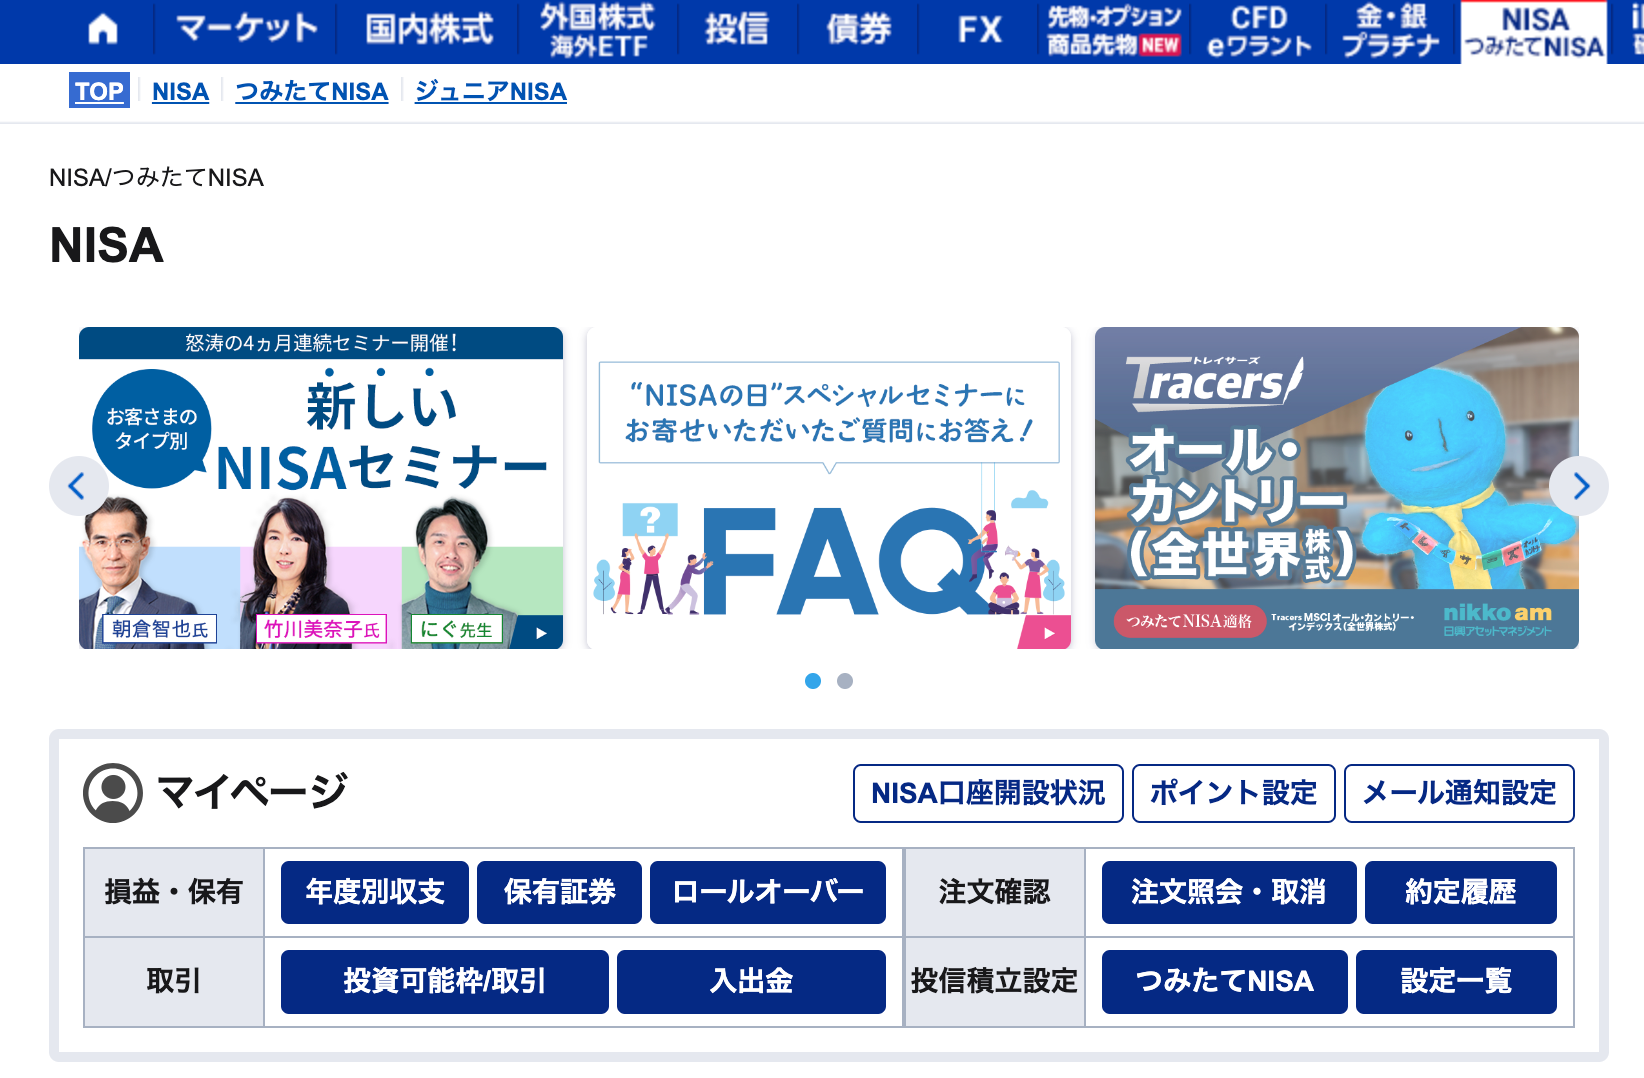
Task: Play the FAQ seminar banner video
Action: coord(1047,632)
